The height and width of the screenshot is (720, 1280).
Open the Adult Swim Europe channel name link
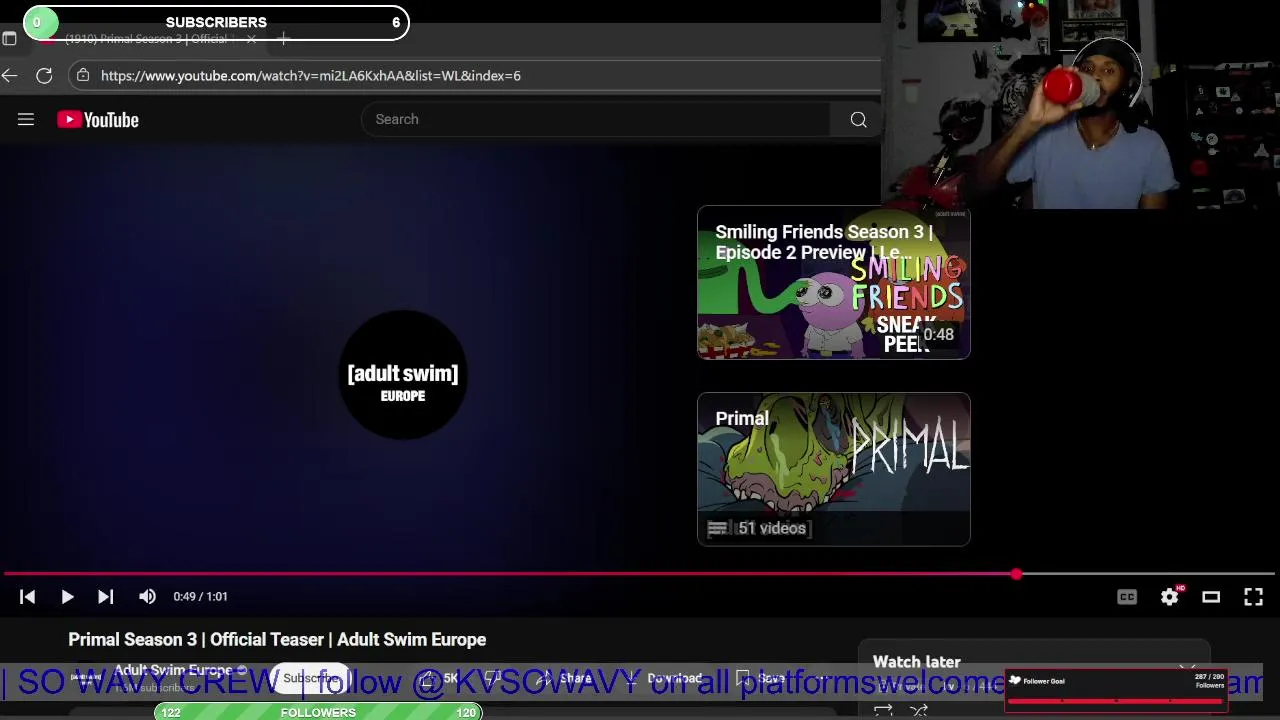click(x=173, y=670)
